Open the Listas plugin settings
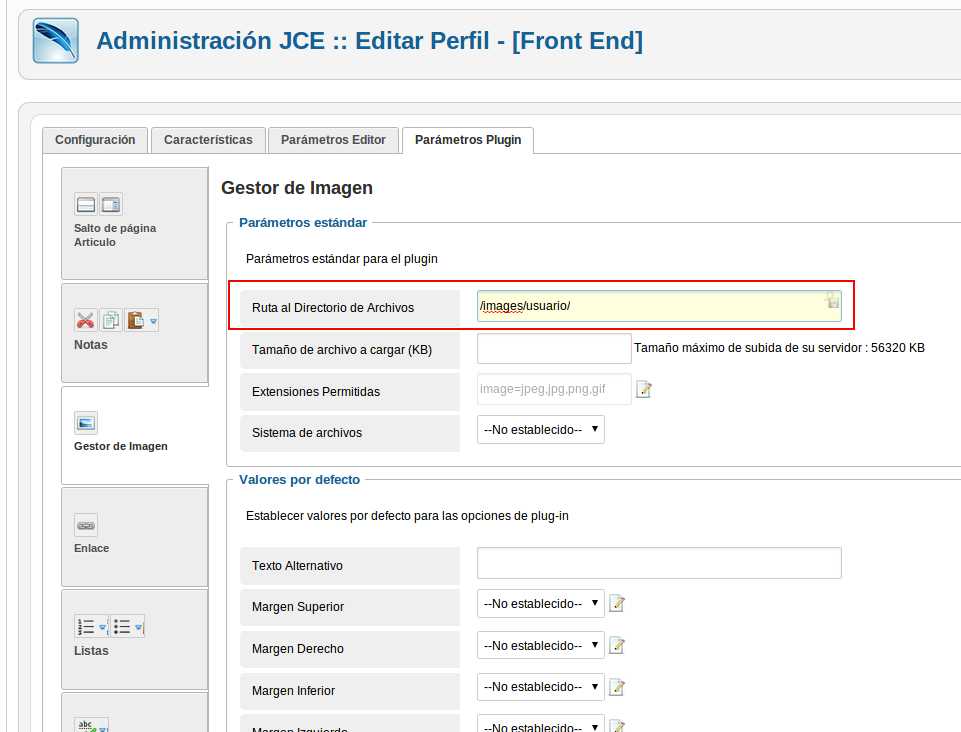The height and width of the screenshot is (732, 961). [x=135, y=639]
